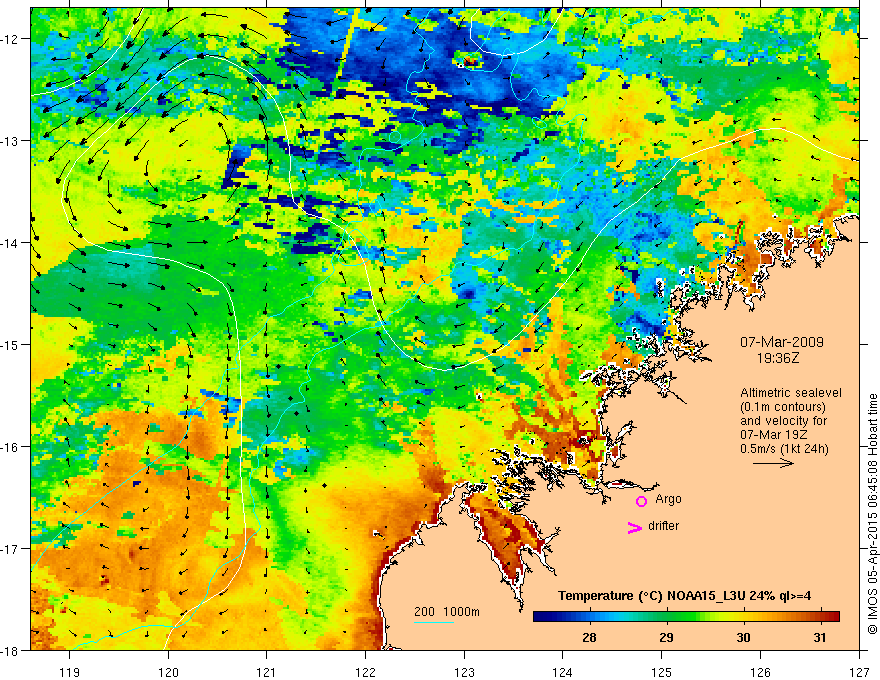Click the magenta drifter arrow legend symbol
The image size is (880, 680).
coord(635,527)
